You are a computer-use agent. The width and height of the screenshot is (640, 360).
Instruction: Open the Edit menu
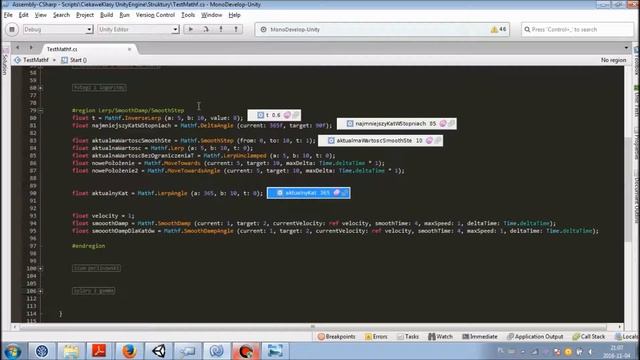point(24,15)
